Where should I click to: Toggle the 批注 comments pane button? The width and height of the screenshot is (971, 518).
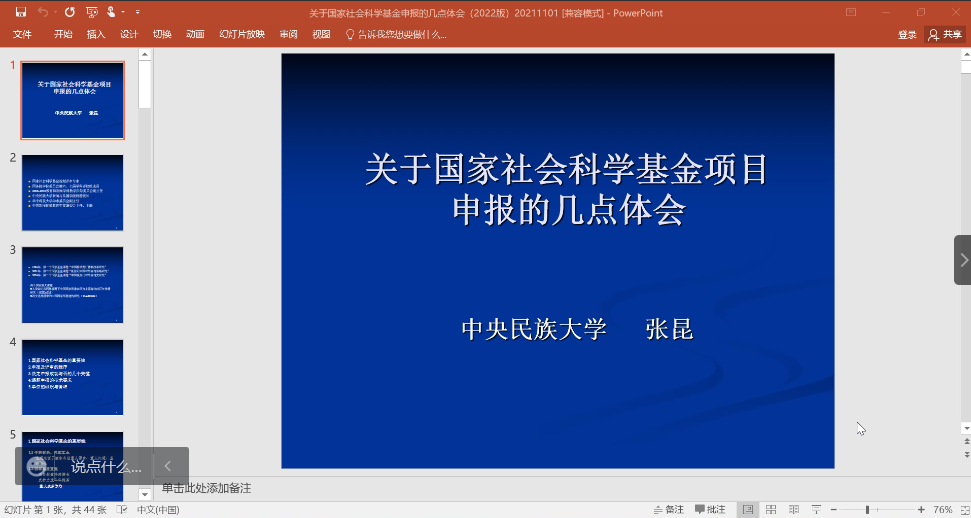[710, 510]
